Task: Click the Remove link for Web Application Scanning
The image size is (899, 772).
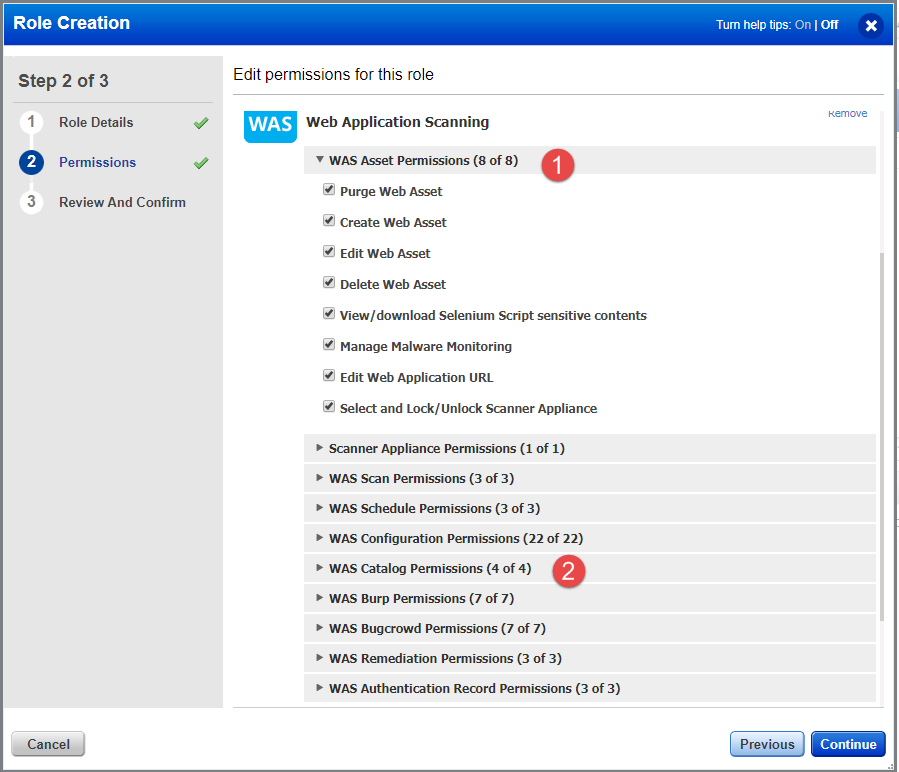Action: pos(847,113)
